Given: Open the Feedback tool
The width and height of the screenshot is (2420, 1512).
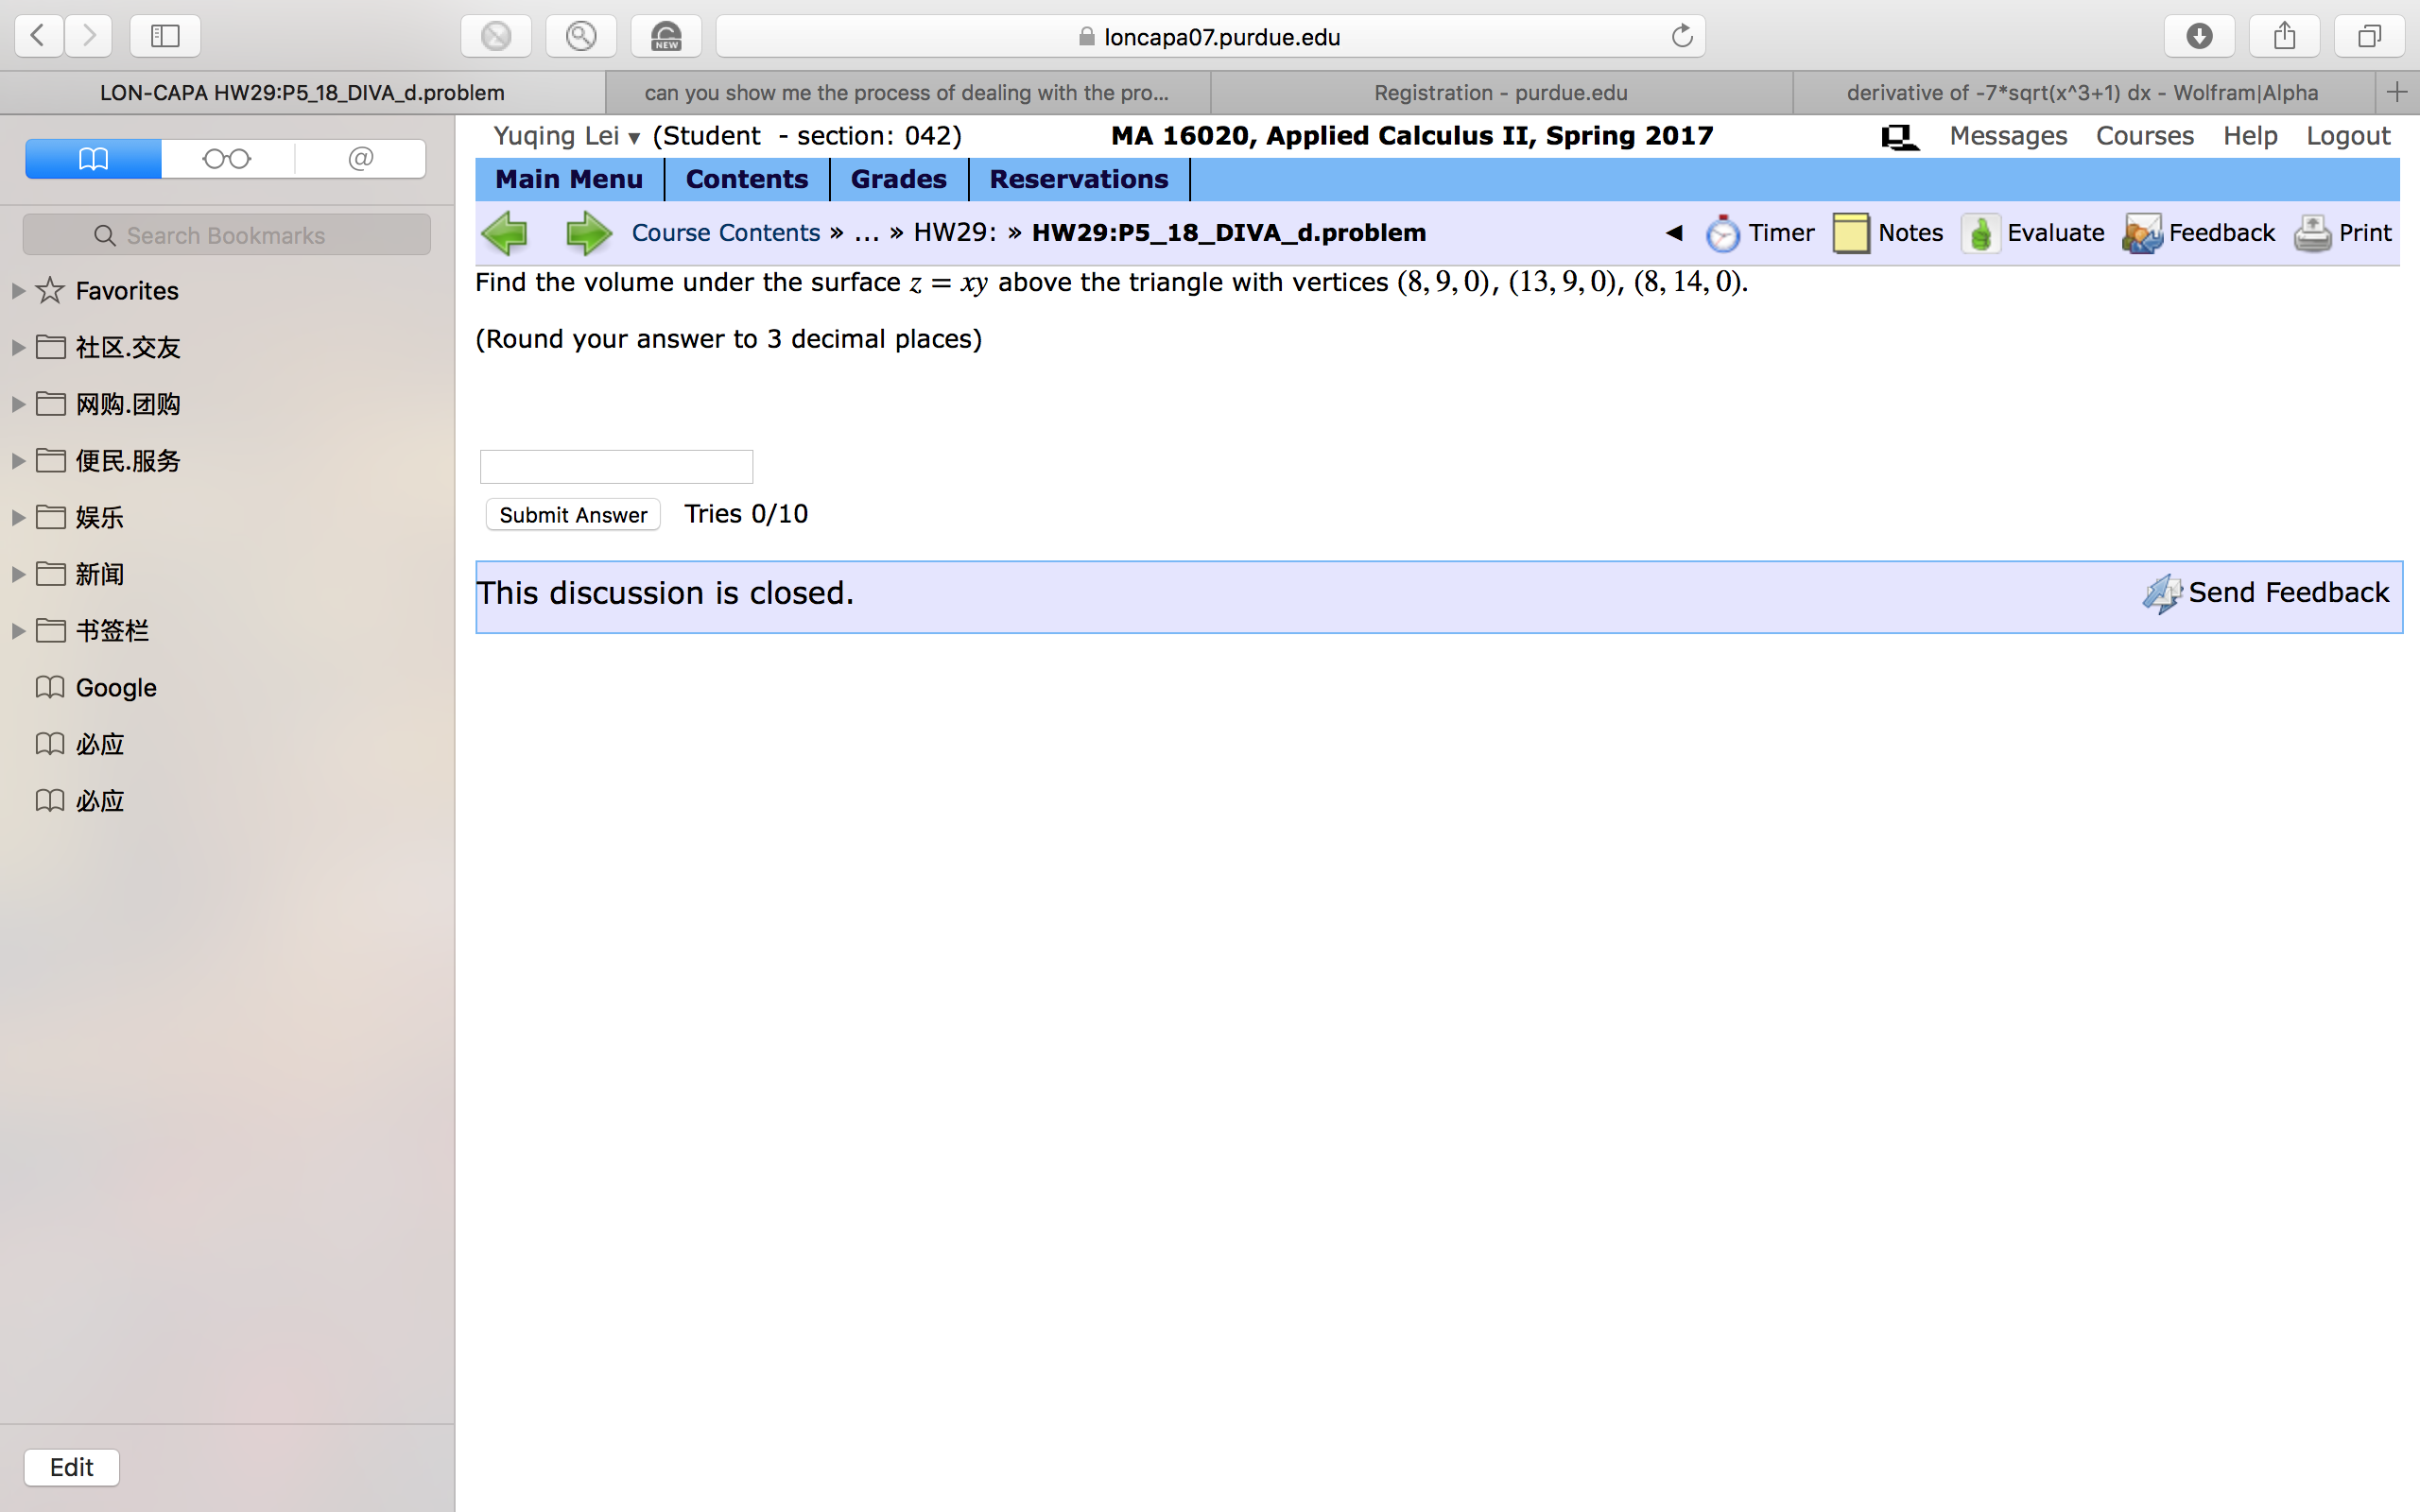Looking at the screenshot, I should 2200,232.
